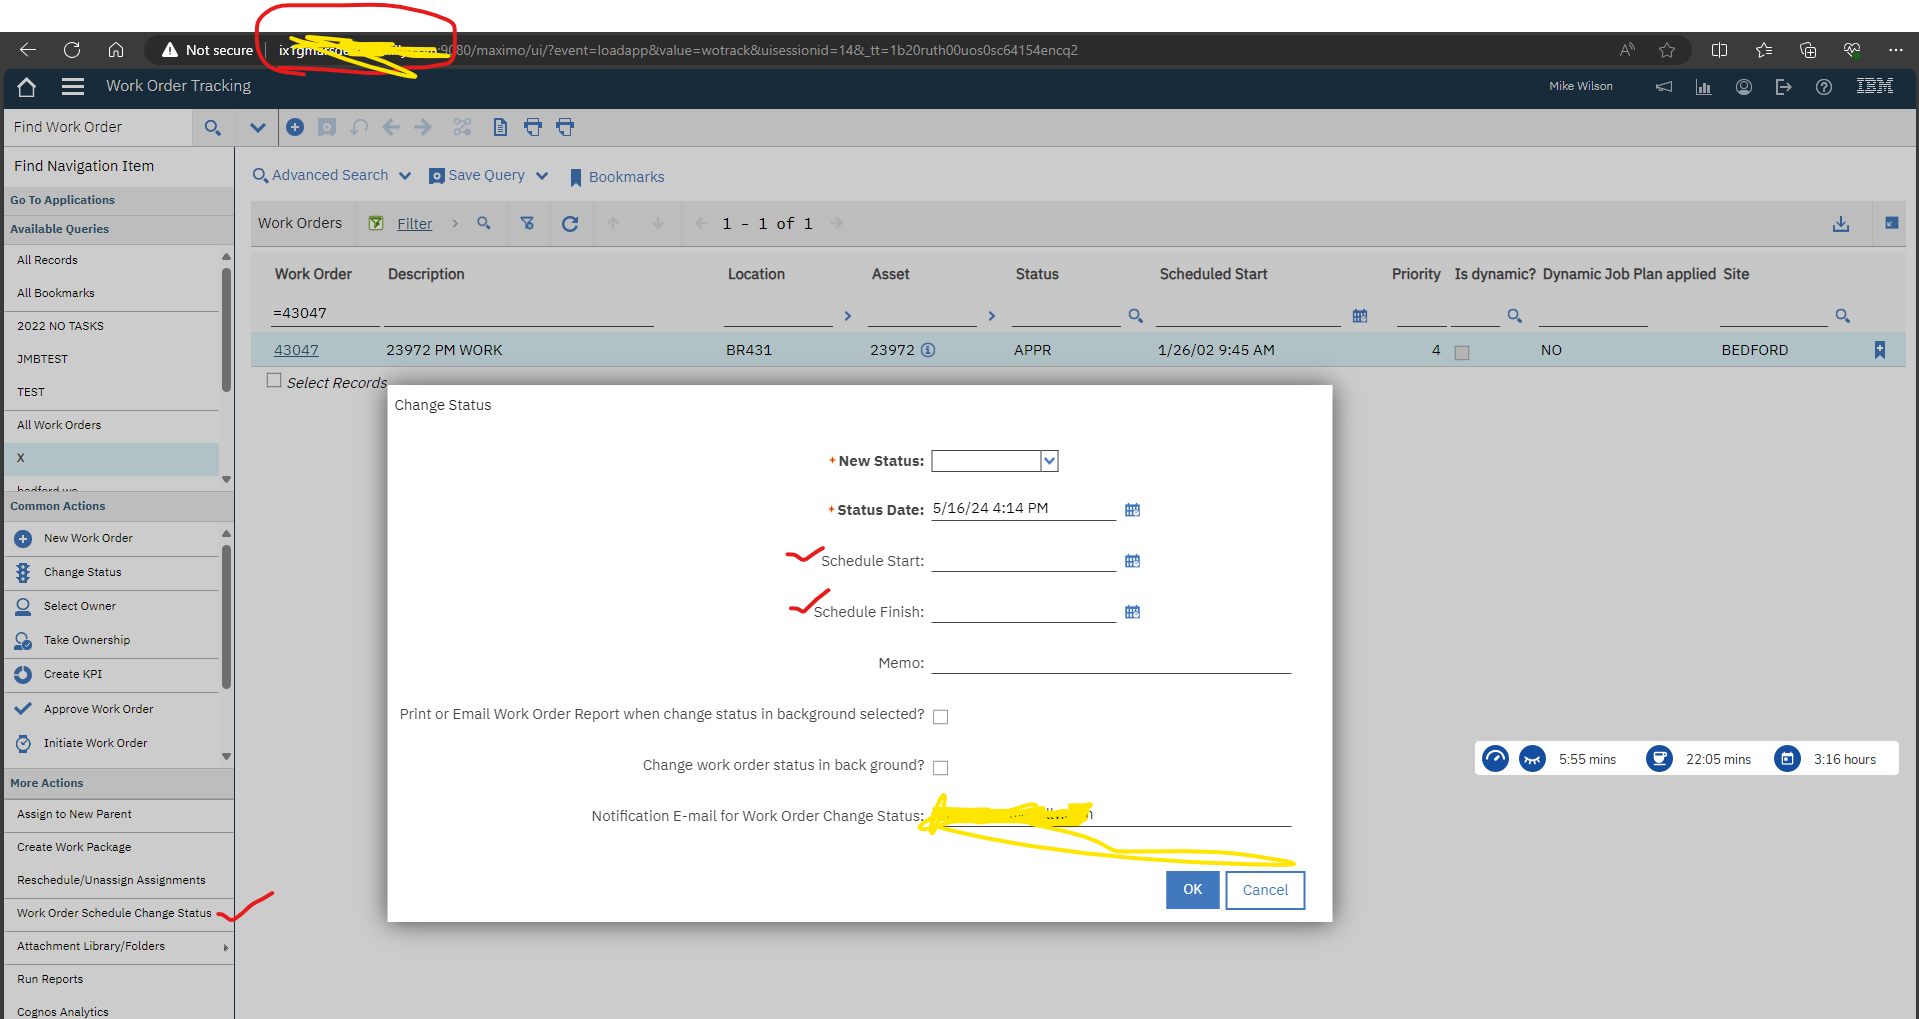Toggle the Select Records checkbox
Image resolution: width=1919 pixels, height=1019 pixels.
[x=274, y=381]
